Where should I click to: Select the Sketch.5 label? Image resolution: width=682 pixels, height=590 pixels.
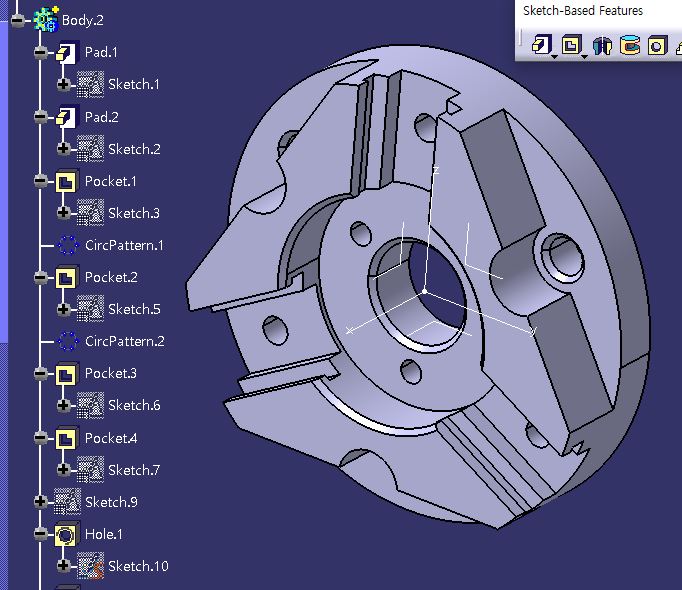click(134, 309)
